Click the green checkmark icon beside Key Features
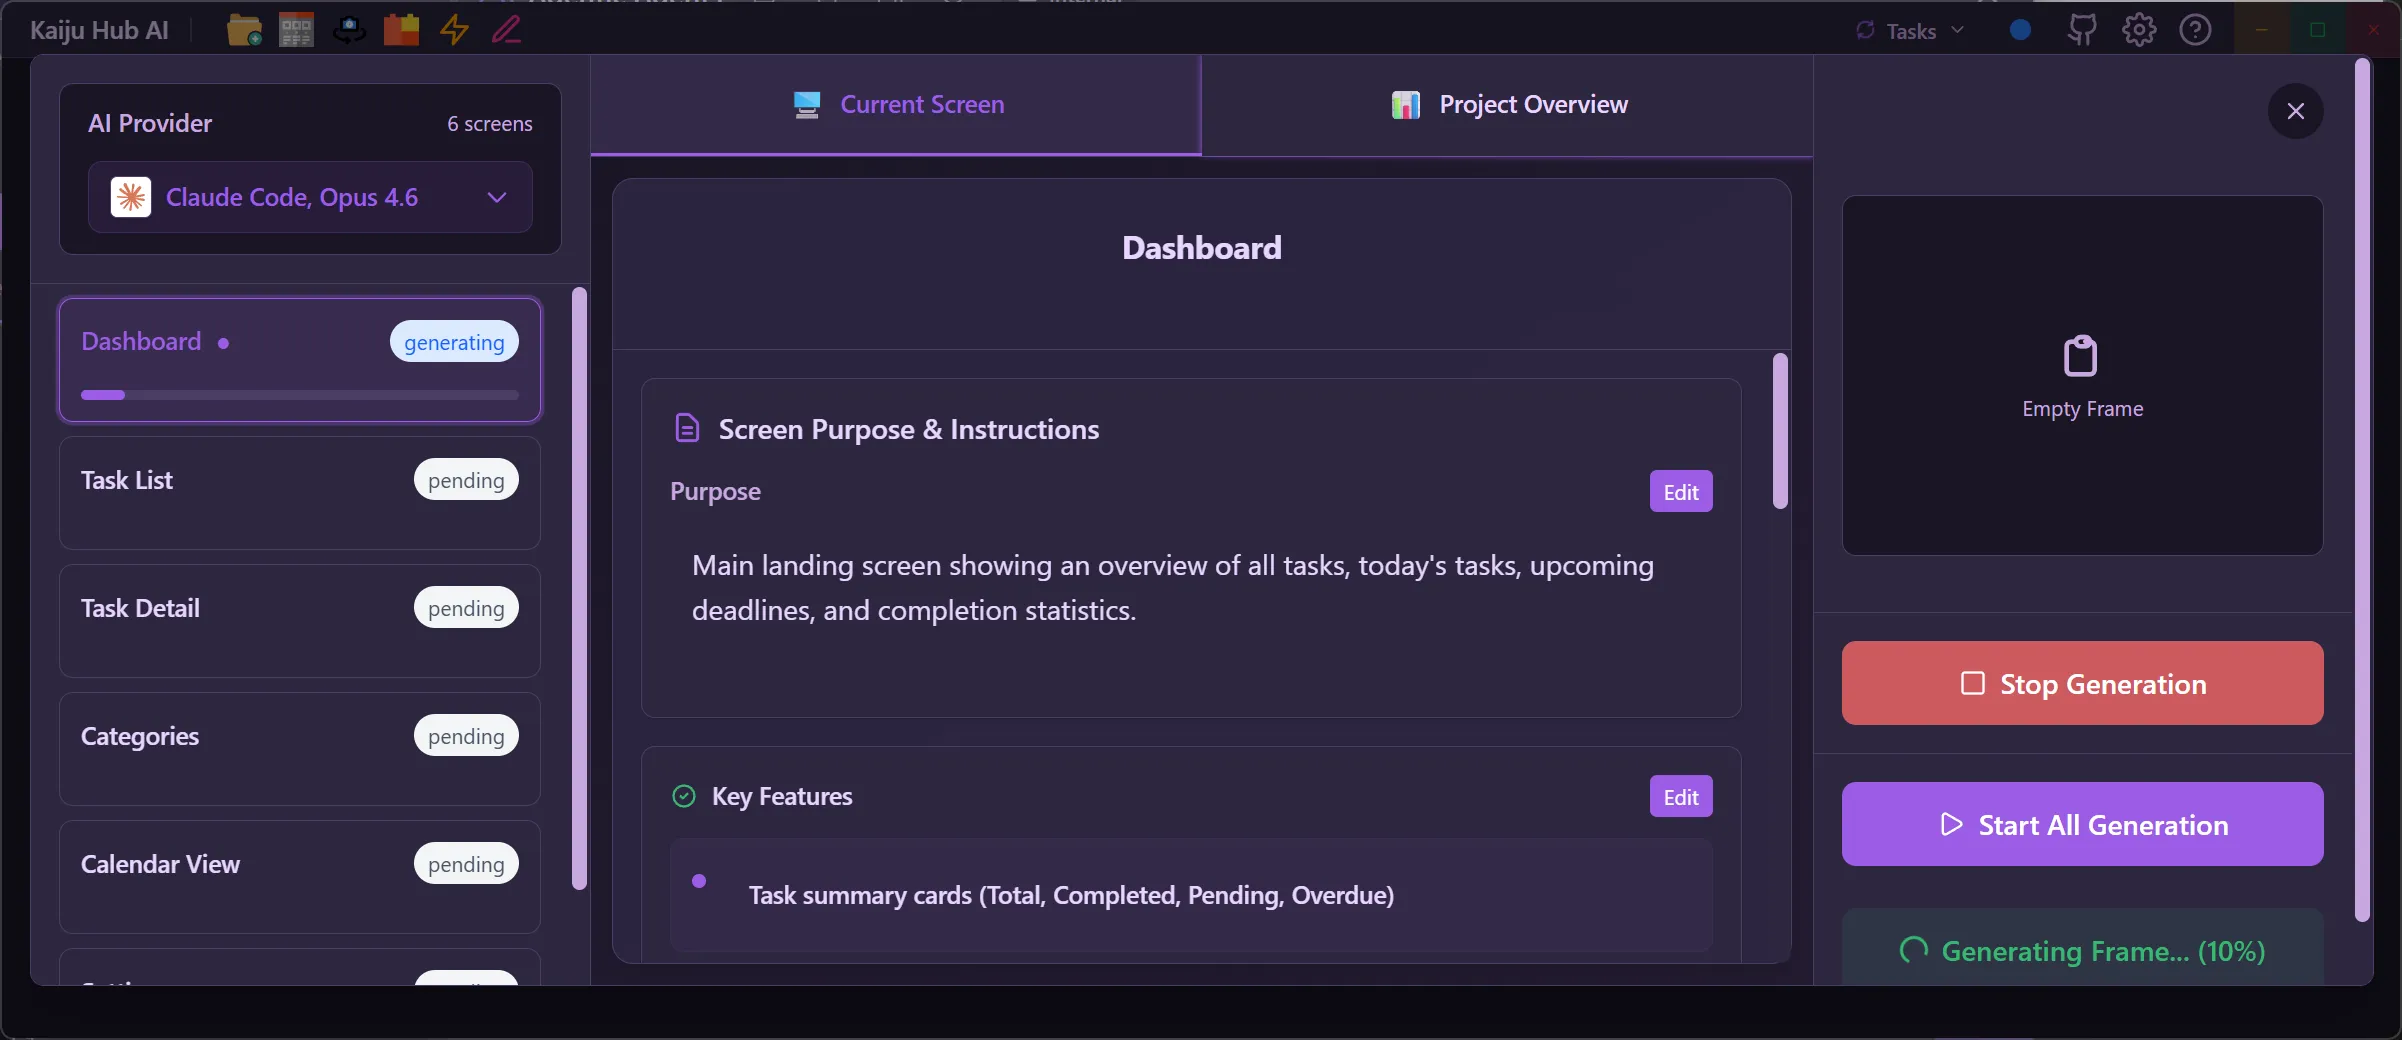Screen dimensions: 2402x1040 click(x=684, y=796)
